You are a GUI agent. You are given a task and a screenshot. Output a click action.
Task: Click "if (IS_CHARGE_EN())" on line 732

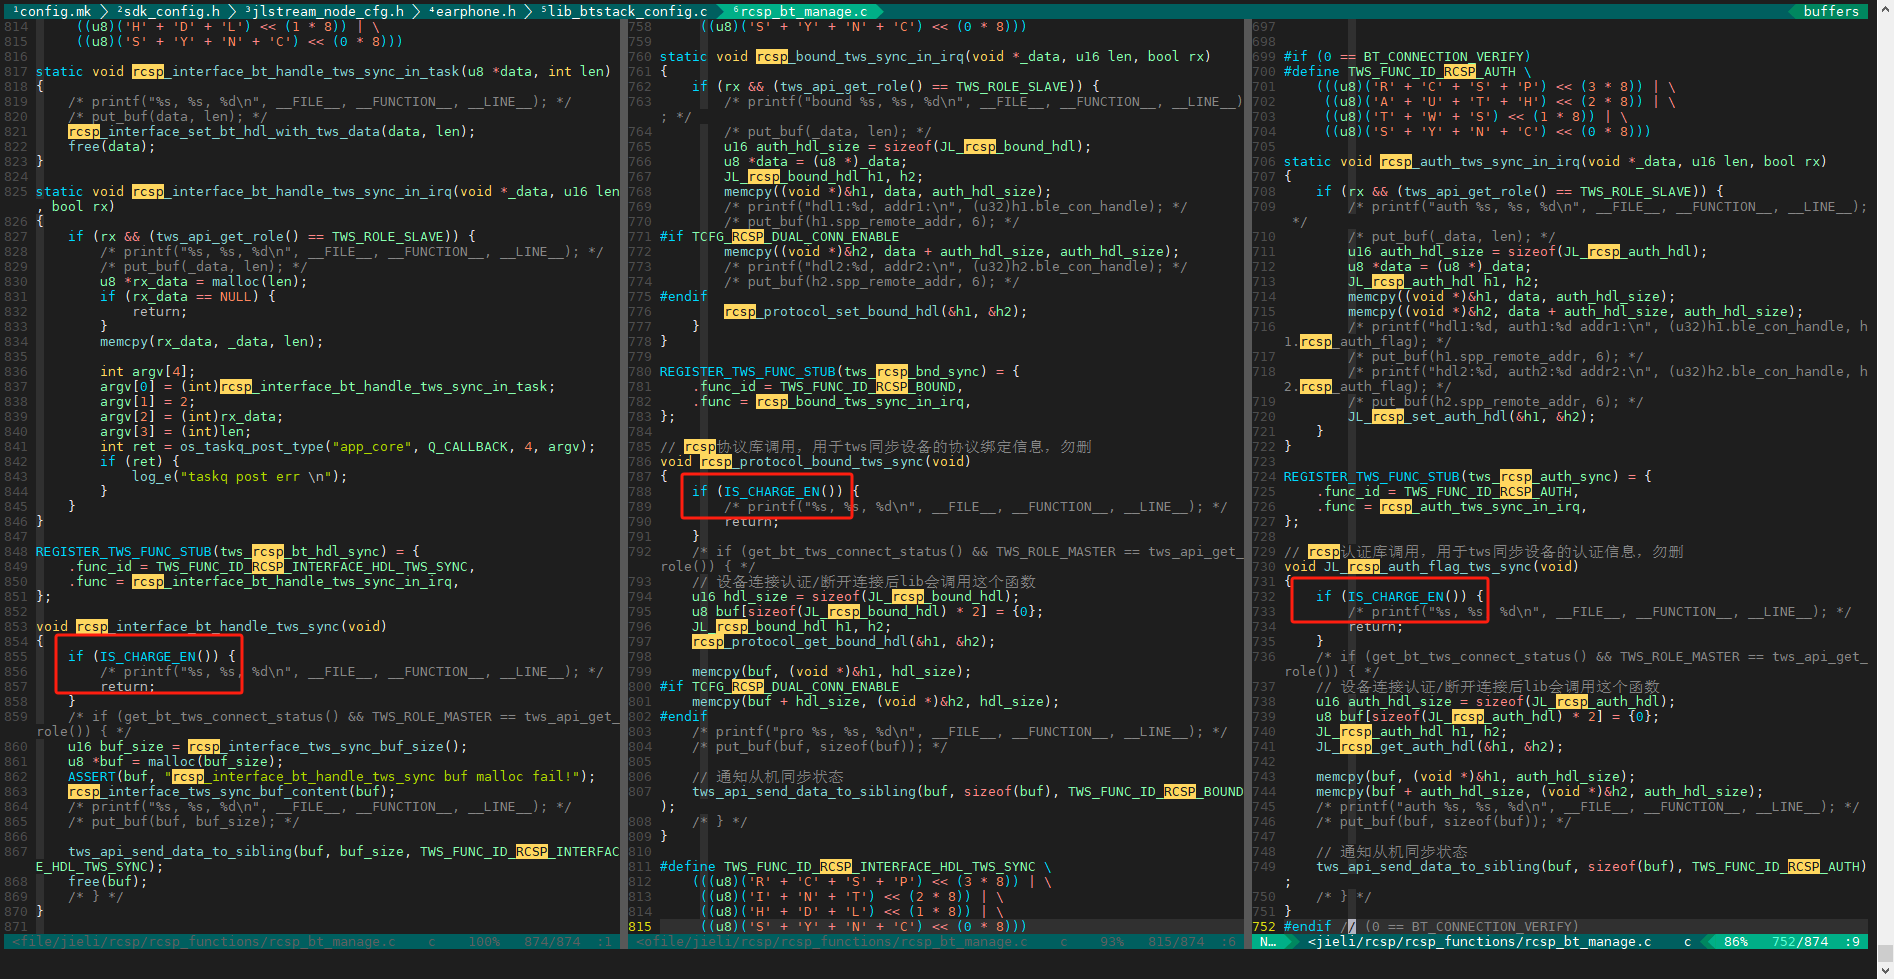pyautogui.click(x=1399, y=596)
